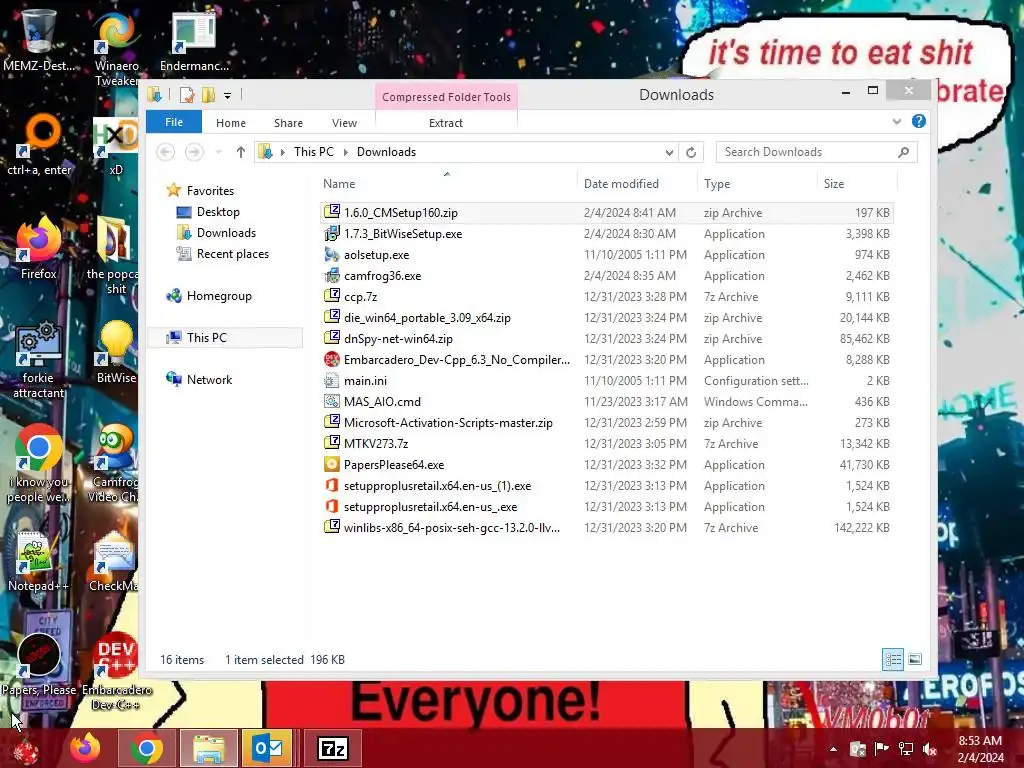The width and height of the screenshot is (1024, 768).
Task: Open the Home ribbon tab
Action: pyautogui.click(x=231, y=123)
